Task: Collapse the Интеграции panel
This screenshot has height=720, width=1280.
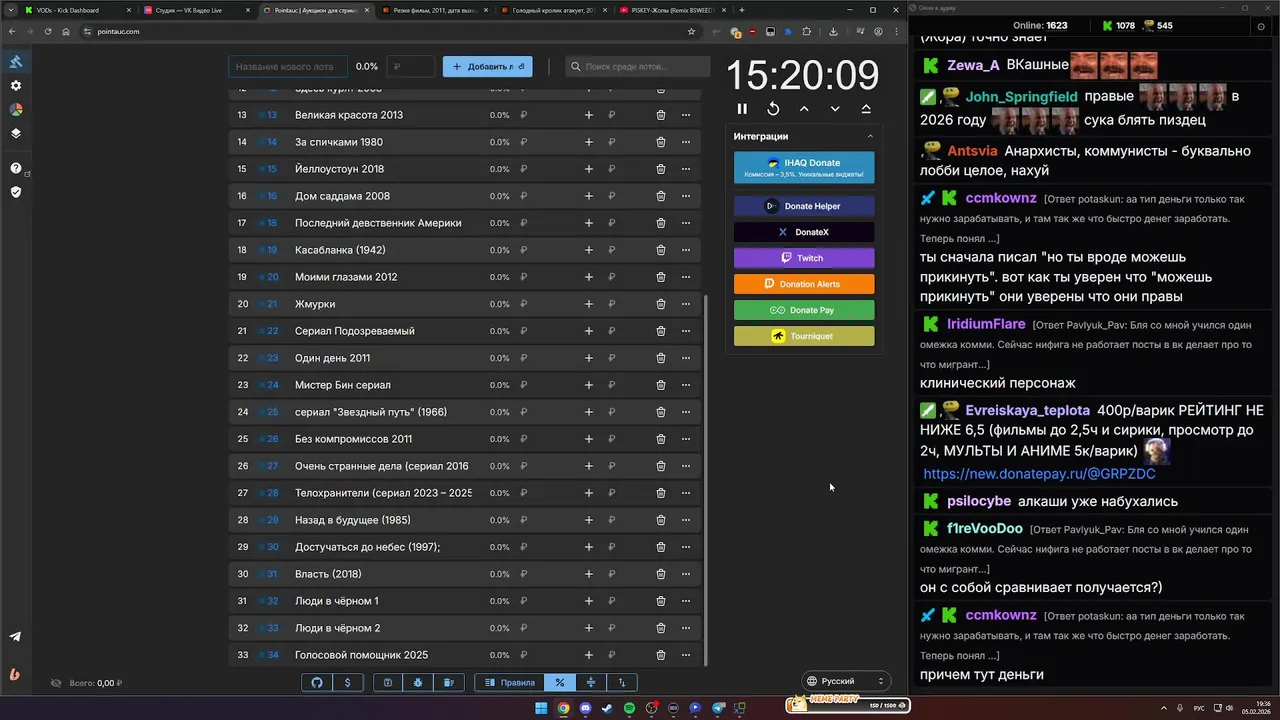Action: (x=870, y=136)
